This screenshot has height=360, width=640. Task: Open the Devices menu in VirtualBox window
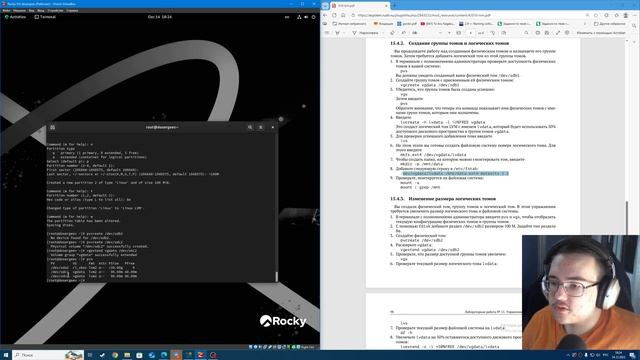pos(55,11)
